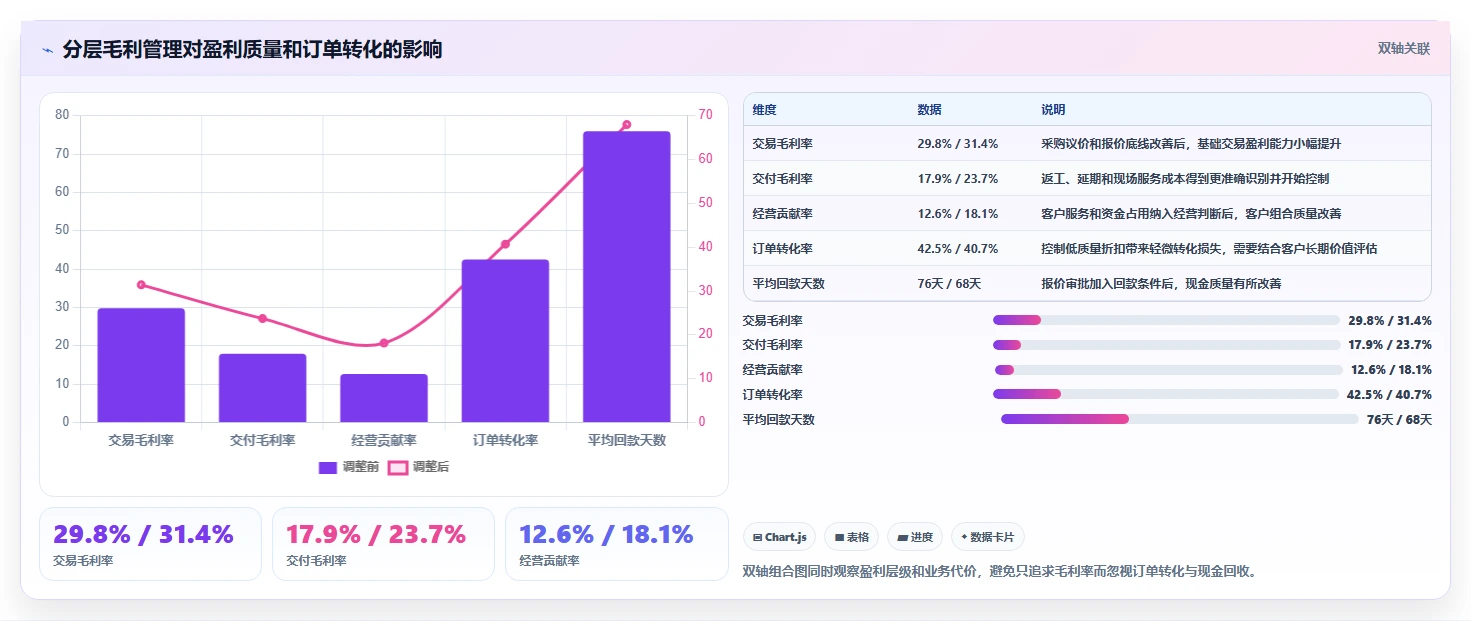Click description starting with 客户服务和资金占用
The height and width of the screenshot is (621, 1471).
[x=1191, y=214]
